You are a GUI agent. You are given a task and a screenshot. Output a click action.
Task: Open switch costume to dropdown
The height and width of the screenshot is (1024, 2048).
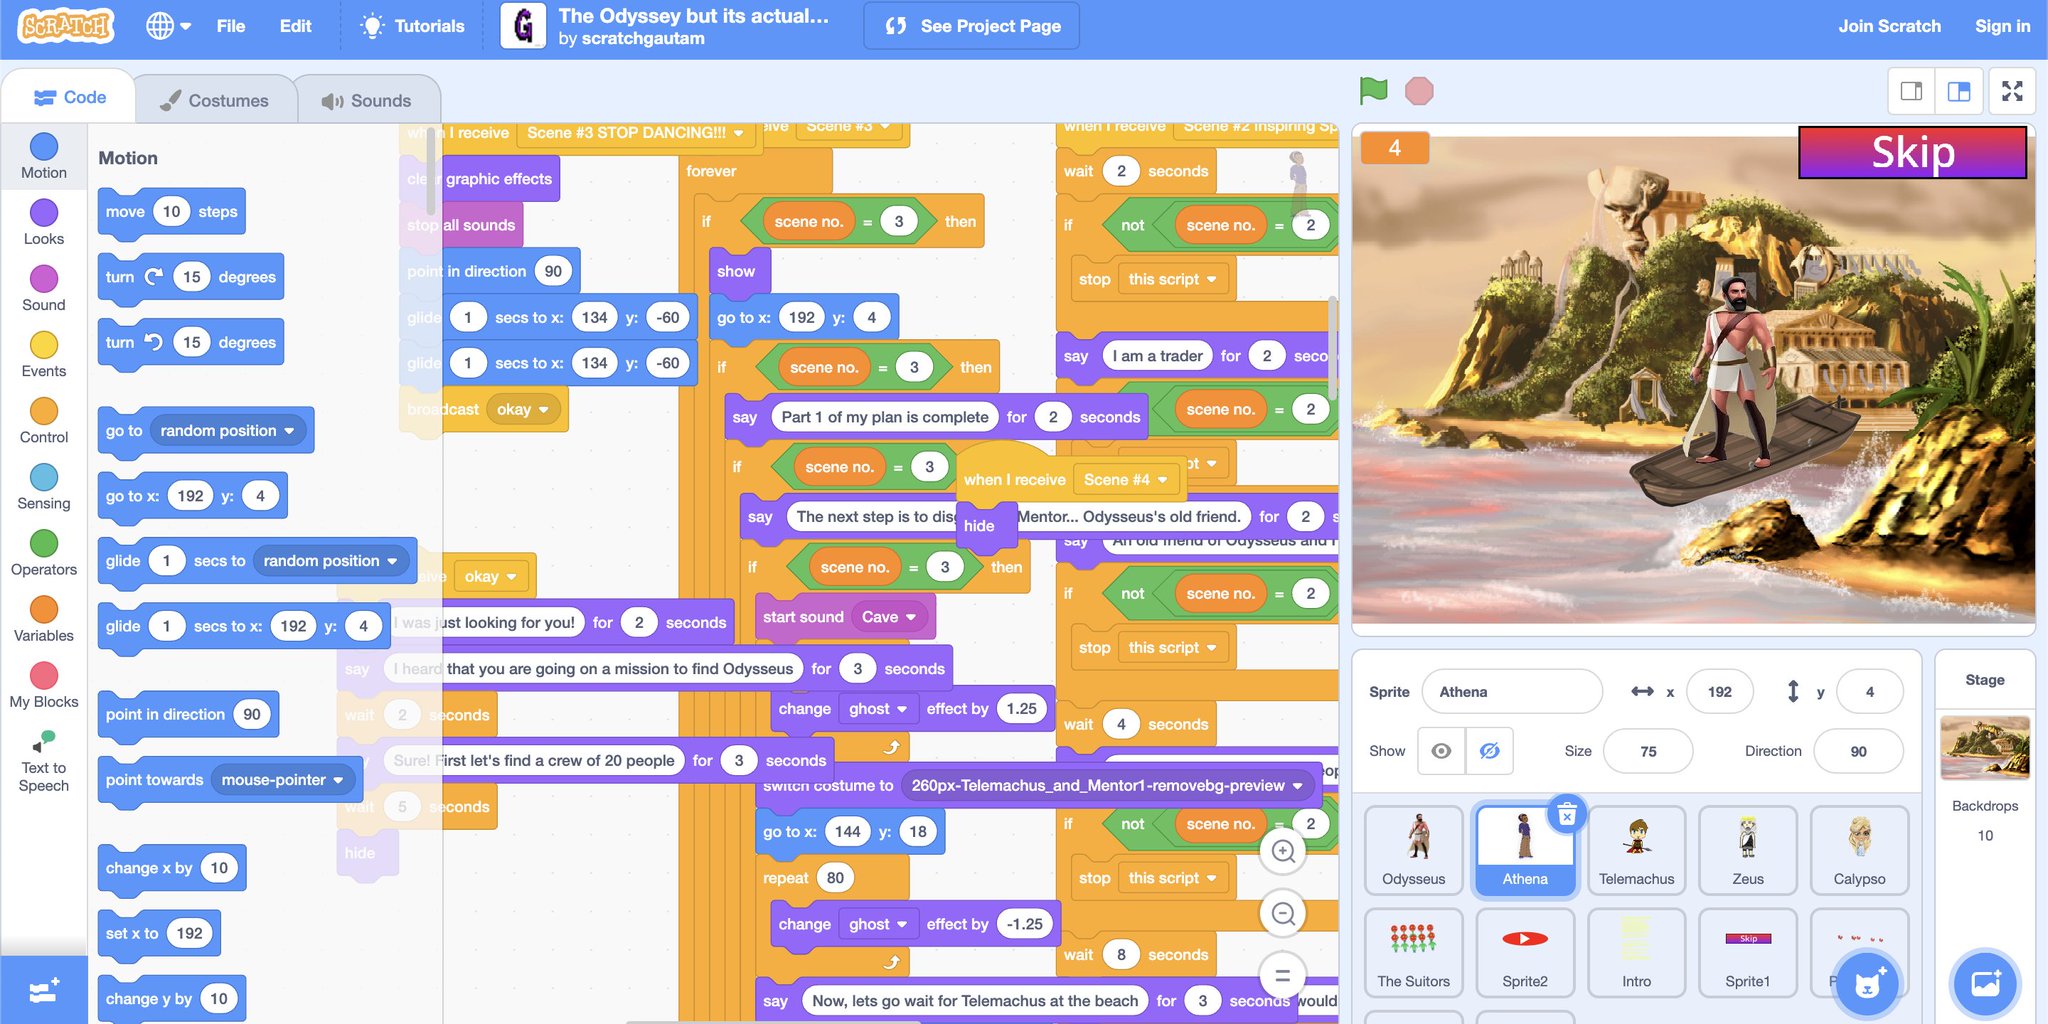click(1107, 785)
